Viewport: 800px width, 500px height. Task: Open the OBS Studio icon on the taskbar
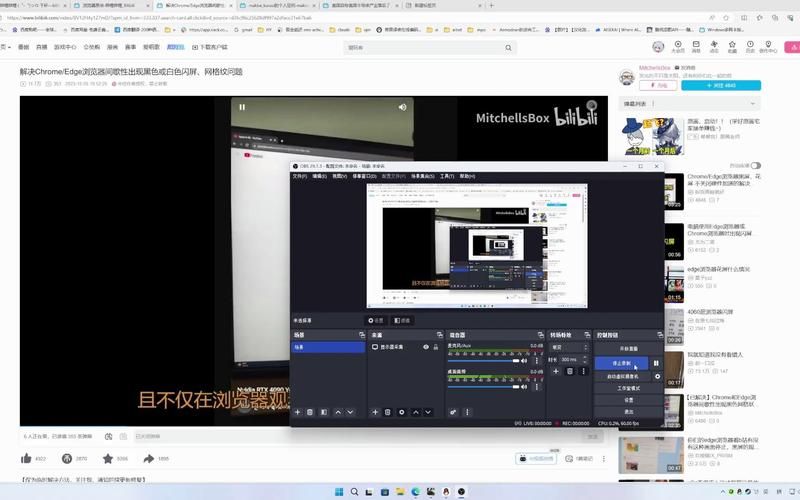[461, 492]
